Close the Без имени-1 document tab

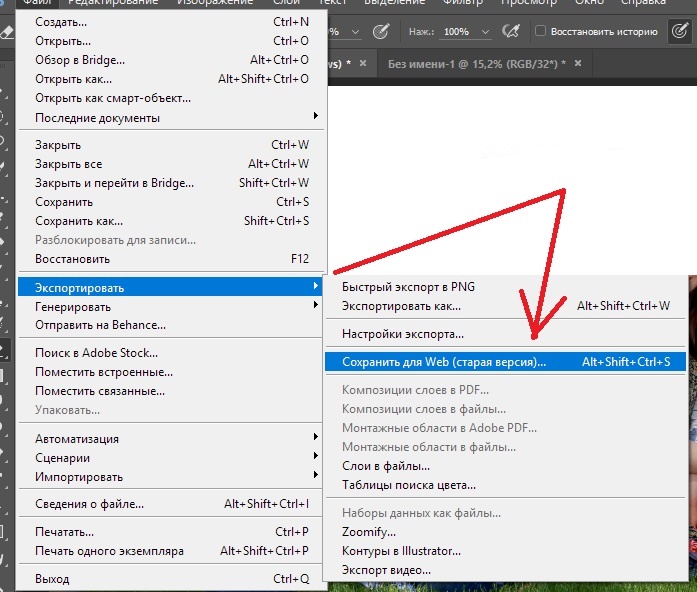(578, 63)
